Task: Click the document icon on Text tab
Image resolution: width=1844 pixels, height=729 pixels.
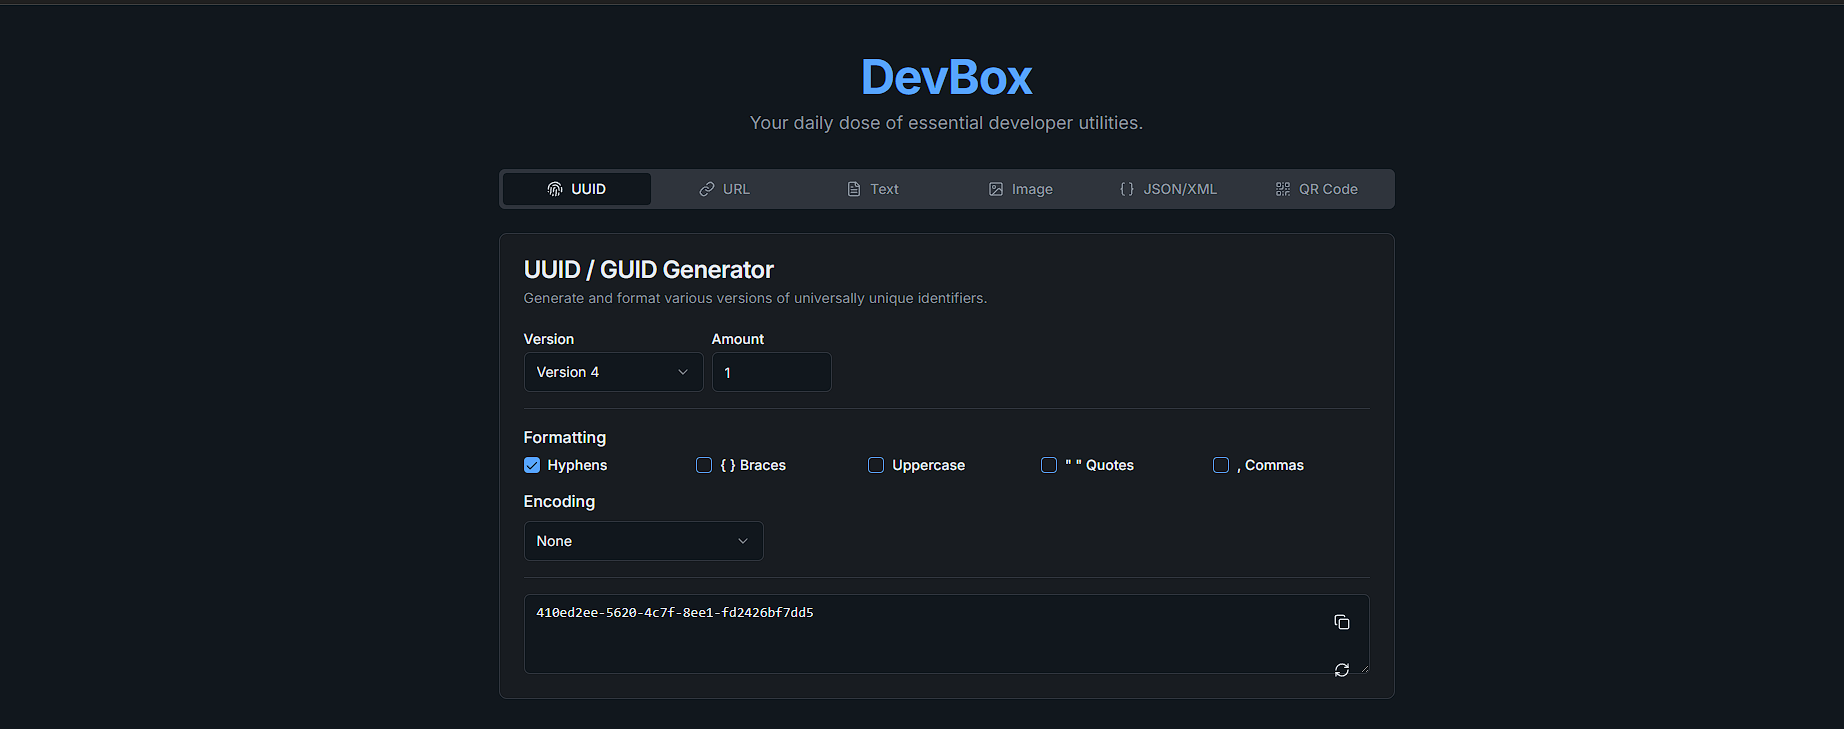Action: tap(854, 189)
